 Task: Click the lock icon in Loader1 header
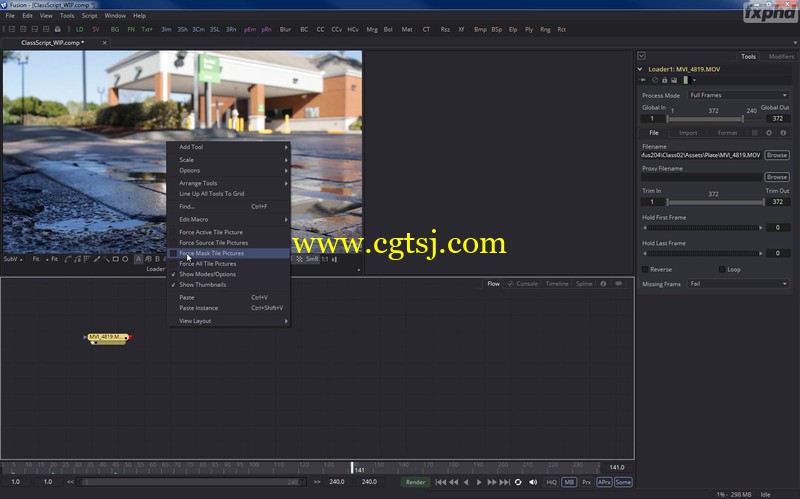664,80
